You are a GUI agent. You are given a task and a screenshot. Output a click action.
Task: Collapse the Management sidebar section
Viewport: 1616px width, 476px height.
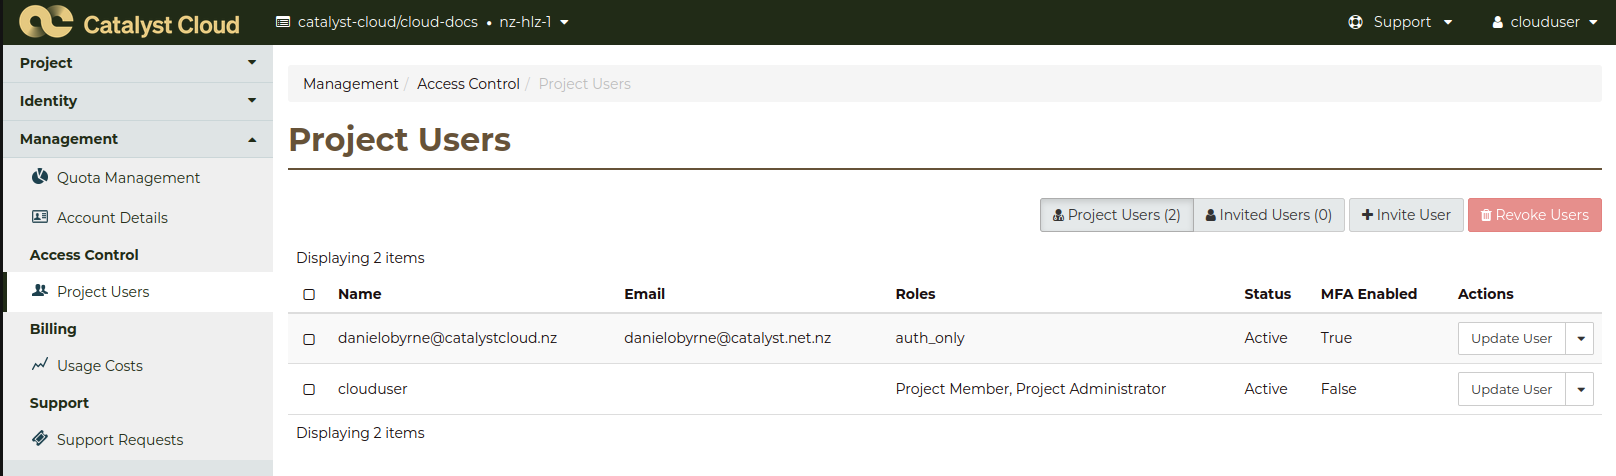click(x=138, y=139)
